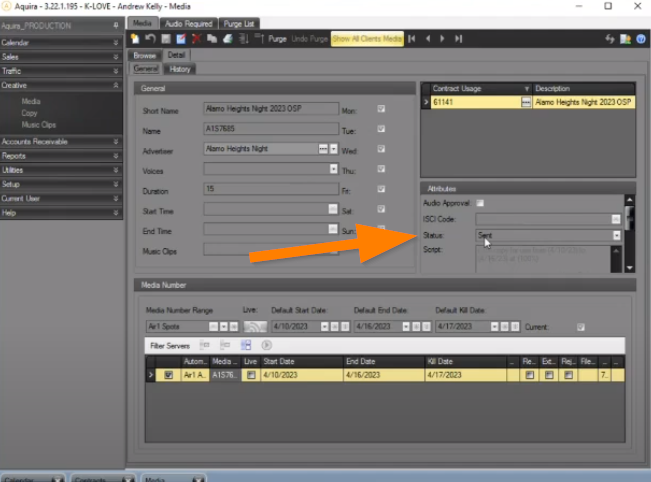Toggle the Sat checkbox
The width and height of the screenshot is (651, 482).
pos(381,209)
